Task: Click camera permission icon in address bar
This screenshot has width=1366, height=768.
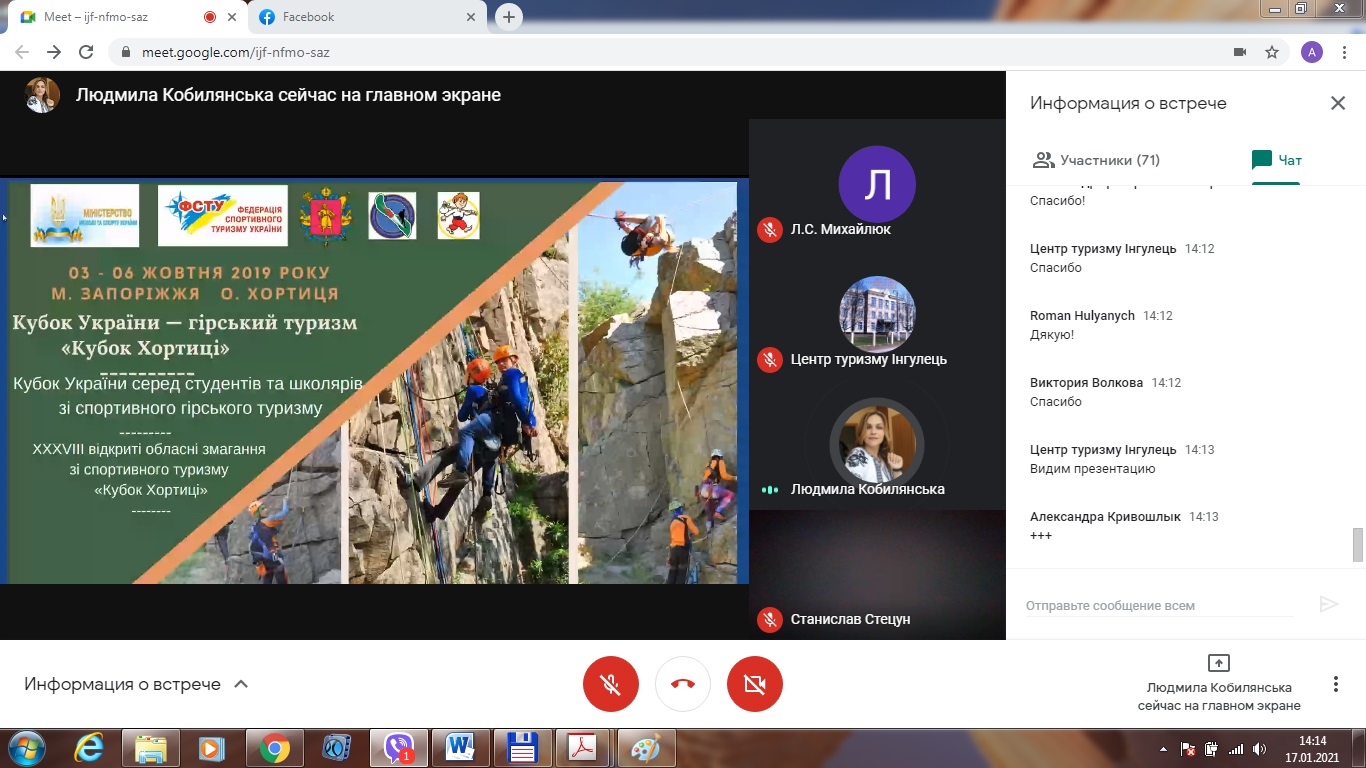Action: pyautogui.click(x=1240, y=52)
